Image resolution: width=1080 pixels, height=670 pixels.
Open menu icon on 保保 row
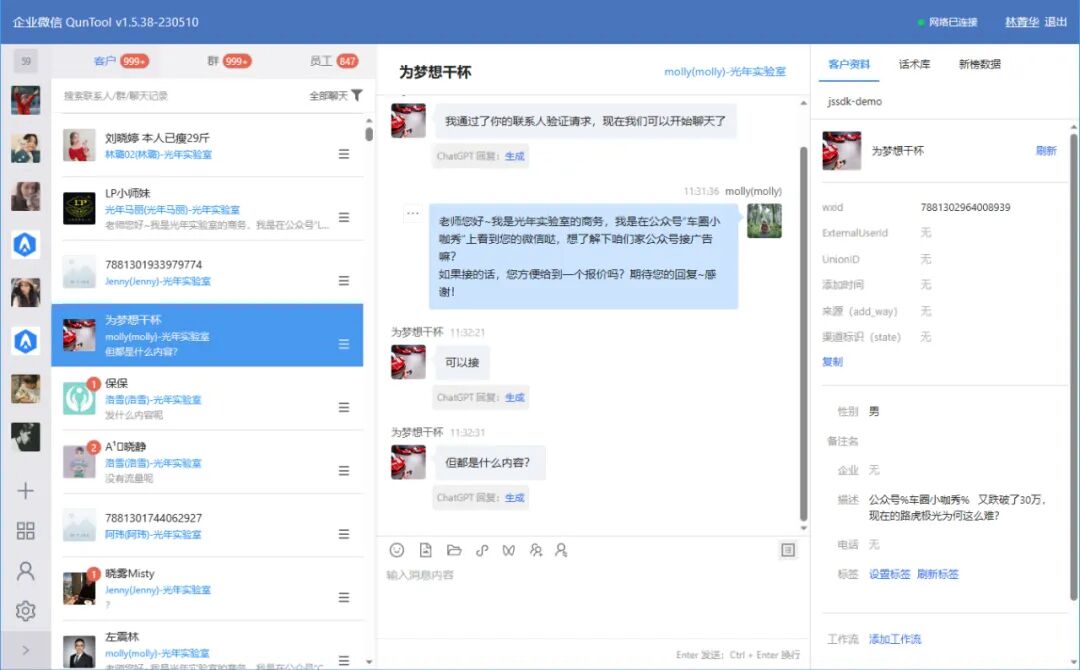click(x=344, y=408)
